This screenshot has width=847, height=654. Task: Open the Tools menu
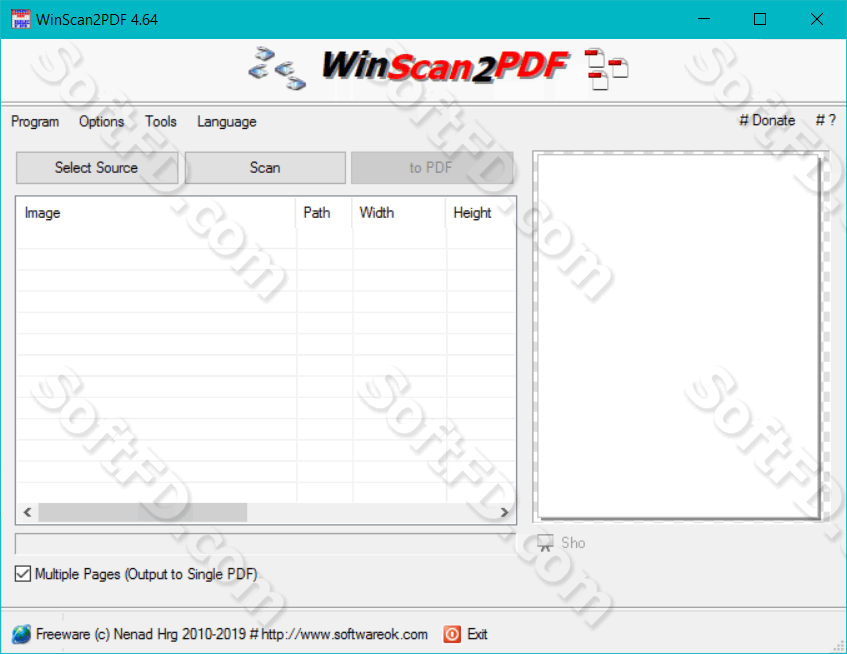click(160, 122)
